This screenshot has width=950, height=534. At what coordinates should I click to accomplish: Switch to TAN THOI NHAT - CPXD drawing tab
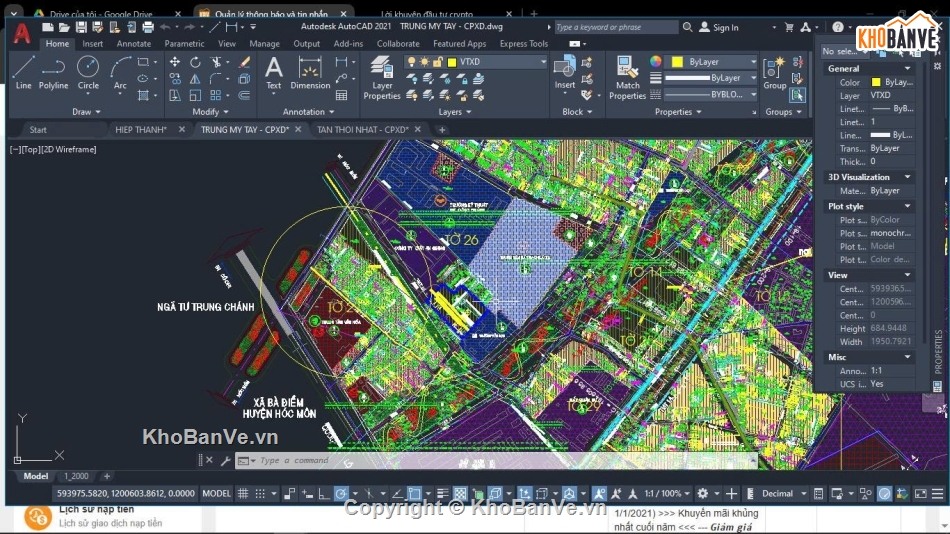(363, 129)
